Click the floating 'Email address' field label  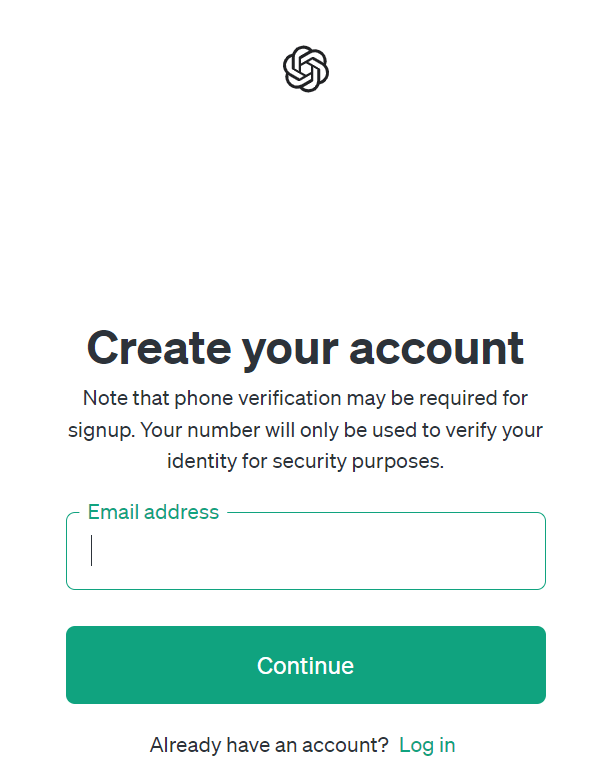tap(153, 512)
